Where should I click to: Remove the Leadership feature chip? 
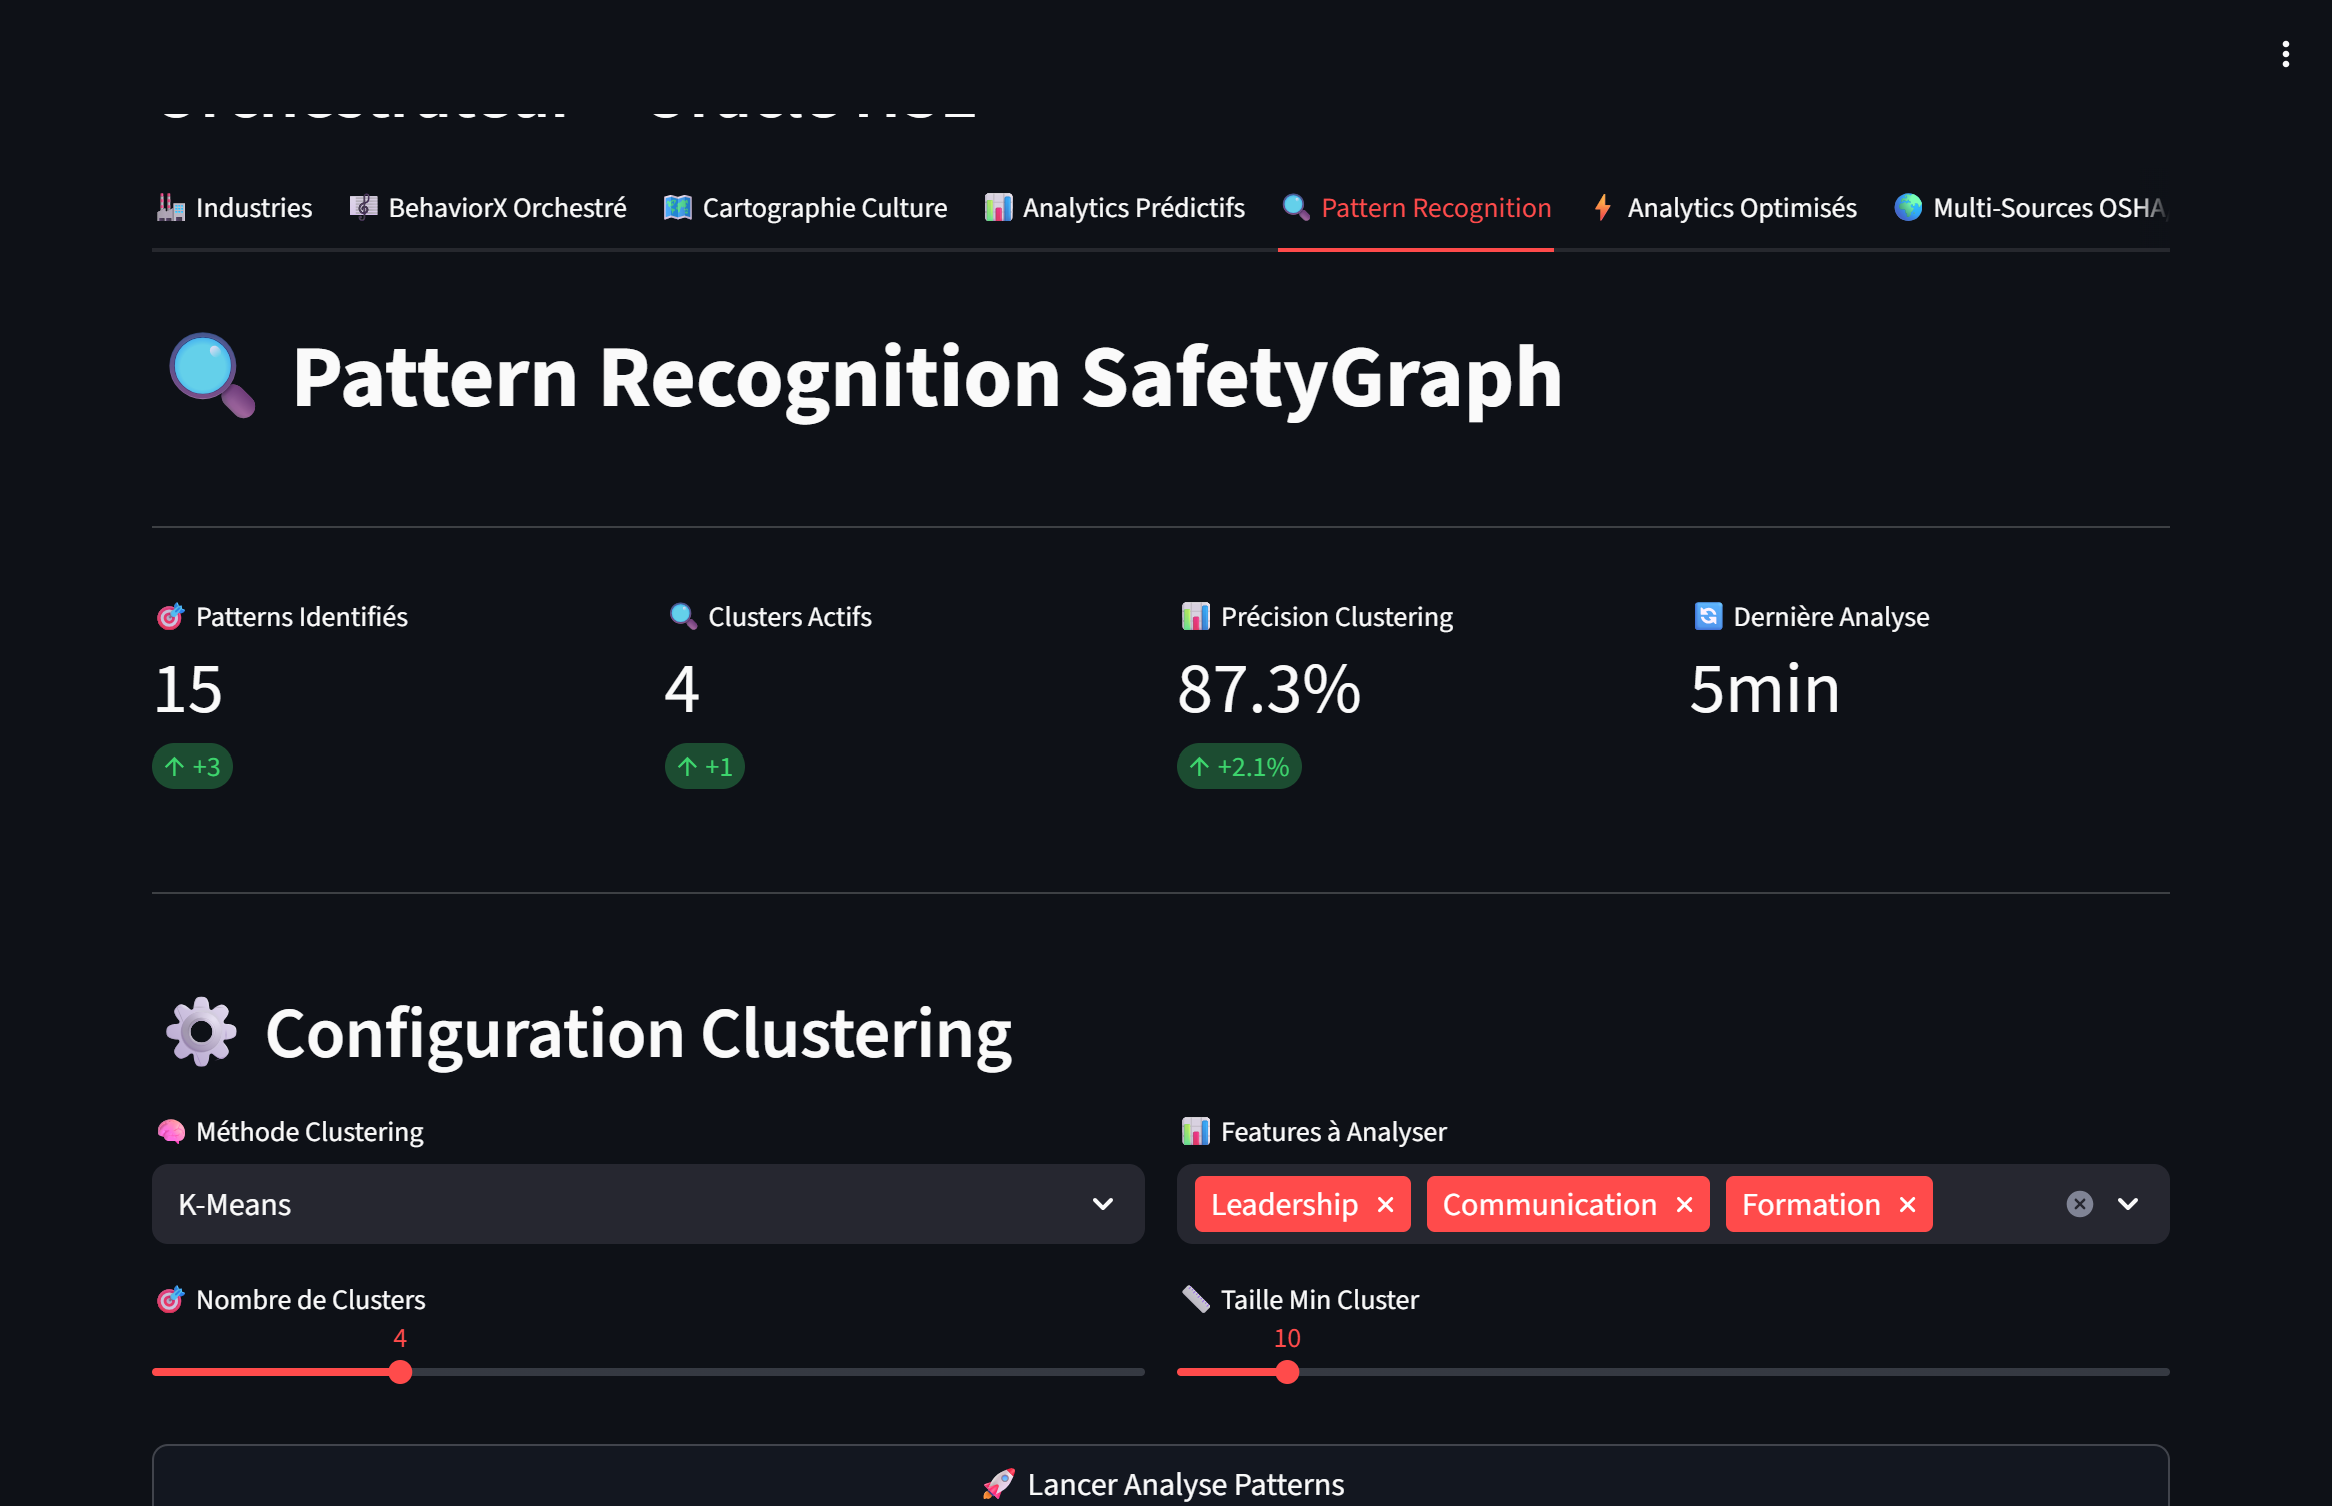click(1385, 1204)
